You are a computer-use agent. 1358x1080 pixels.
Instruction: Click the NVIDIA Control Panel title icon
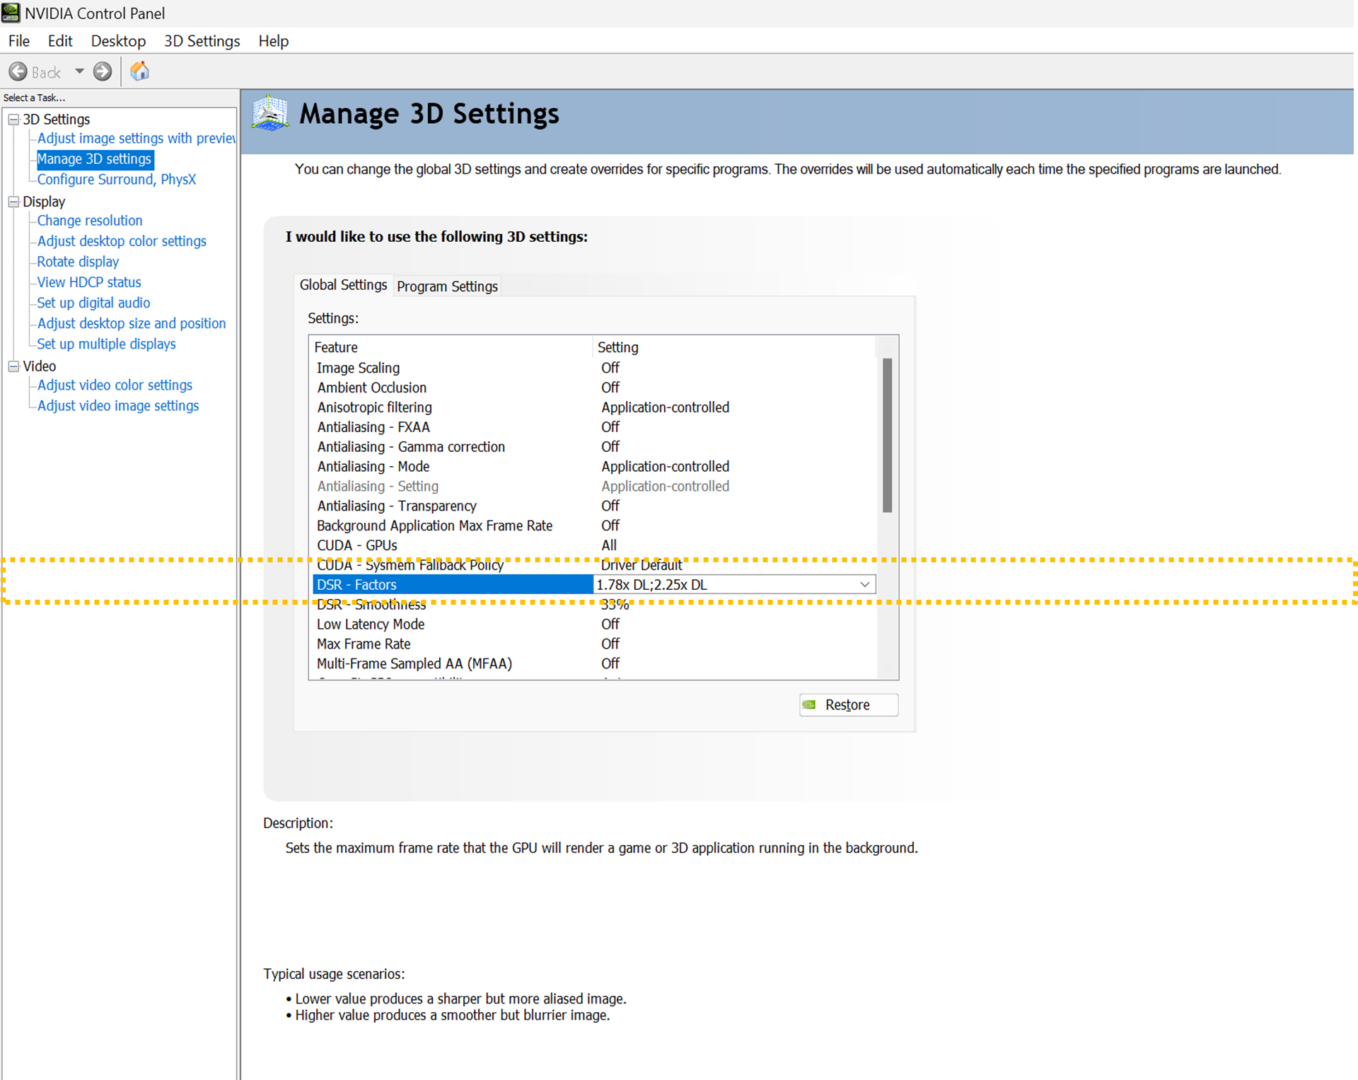click(11, 13)
